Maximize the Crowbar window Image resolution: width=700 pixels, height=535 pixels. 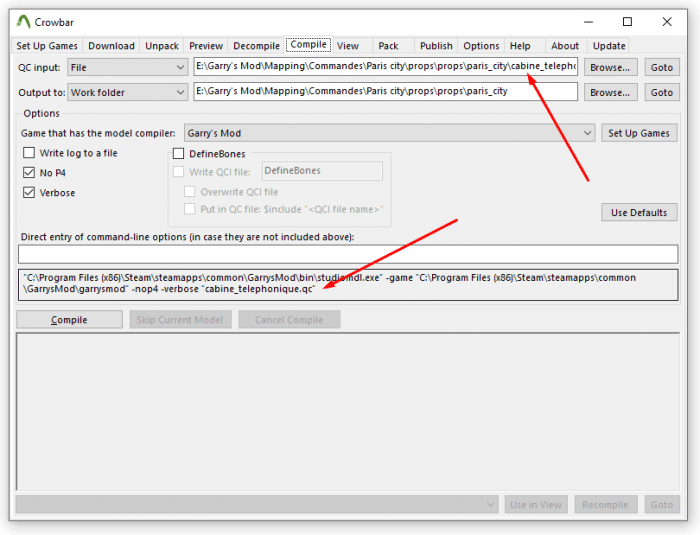pos(627,22)
